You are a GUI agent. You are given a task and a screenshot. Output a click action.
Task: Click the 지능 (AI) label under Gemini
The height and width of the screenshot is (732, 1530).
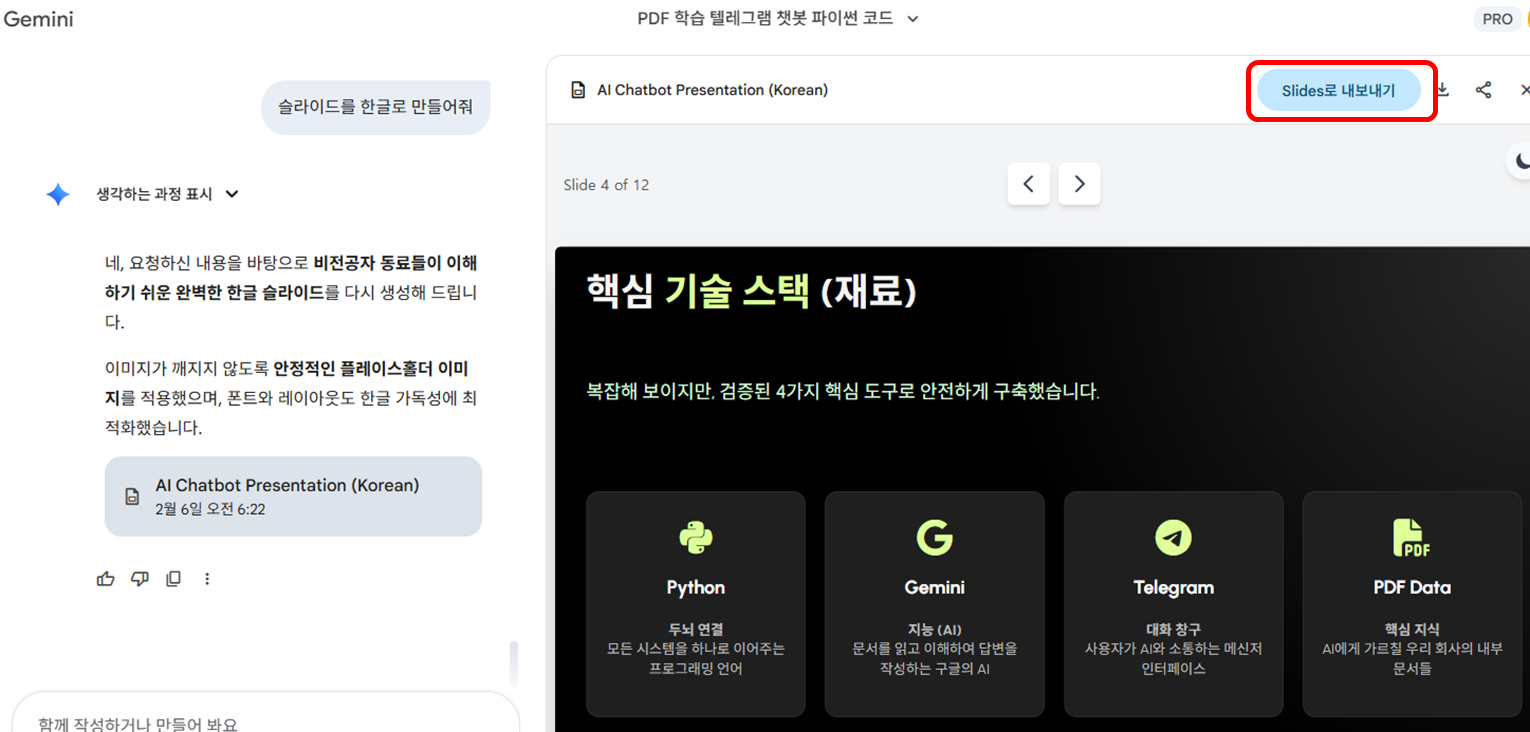coord(935,630)
